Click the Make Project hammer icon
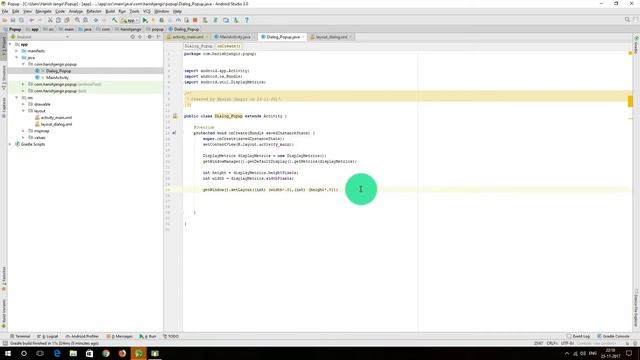 click(x=115, y=20)
